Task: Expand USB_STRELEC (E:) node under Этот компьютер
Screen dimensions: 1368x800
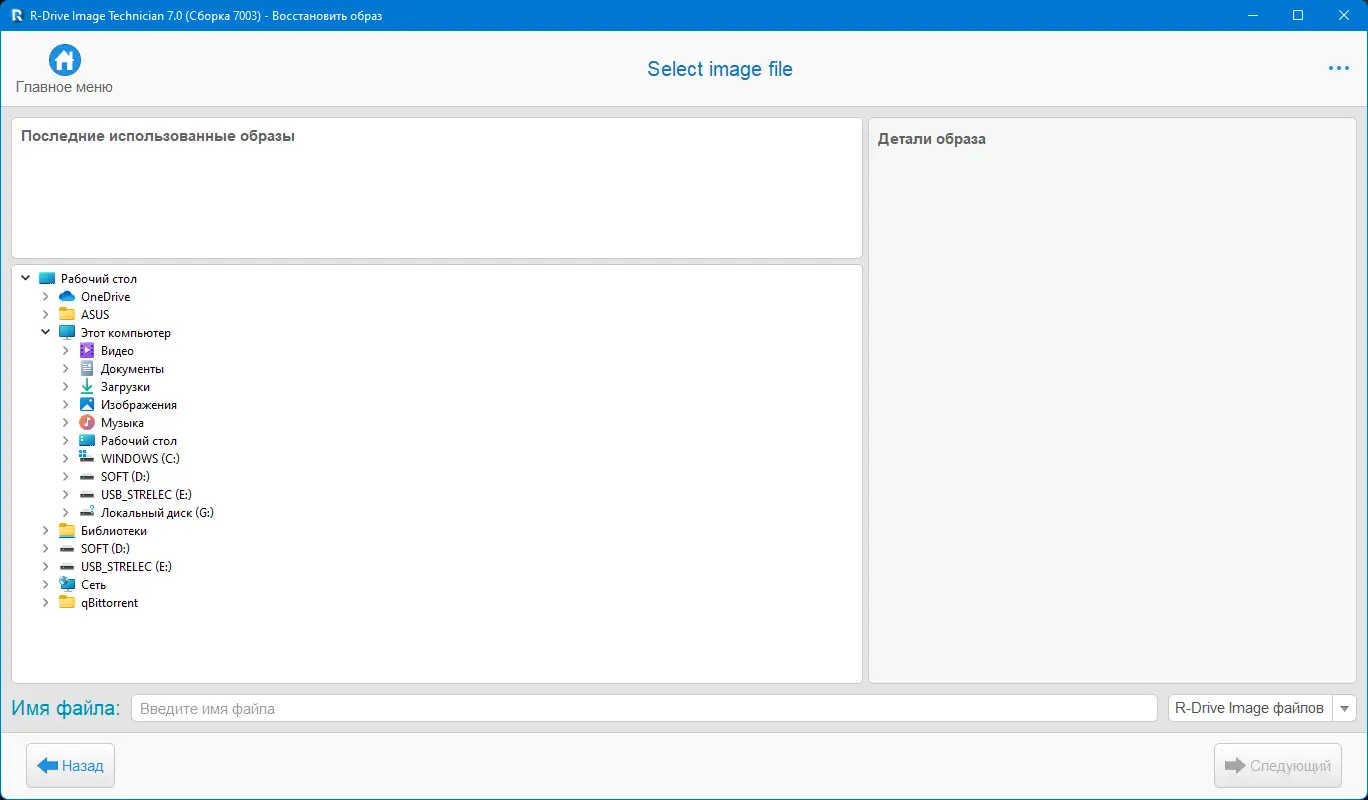Action: pyautogui.click(x=65, y=495)
